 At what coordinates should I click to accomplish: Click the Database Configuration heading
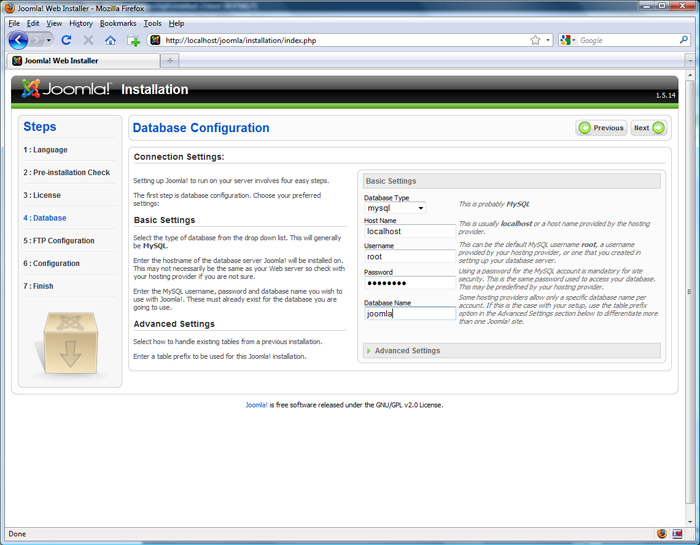(x=201, y=128)
